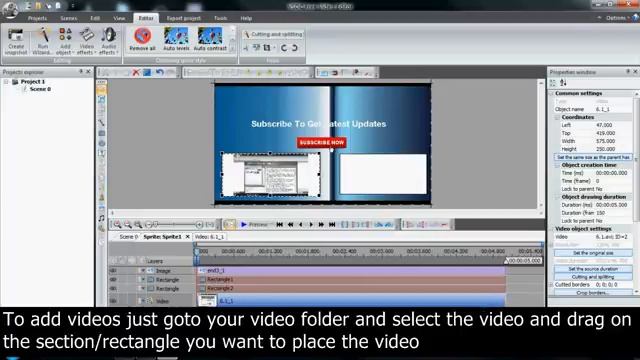This screenshot has height=360, width=640.
Task: Rotate counter-clockwise using the ribbon icon
Action: (284, 48)
